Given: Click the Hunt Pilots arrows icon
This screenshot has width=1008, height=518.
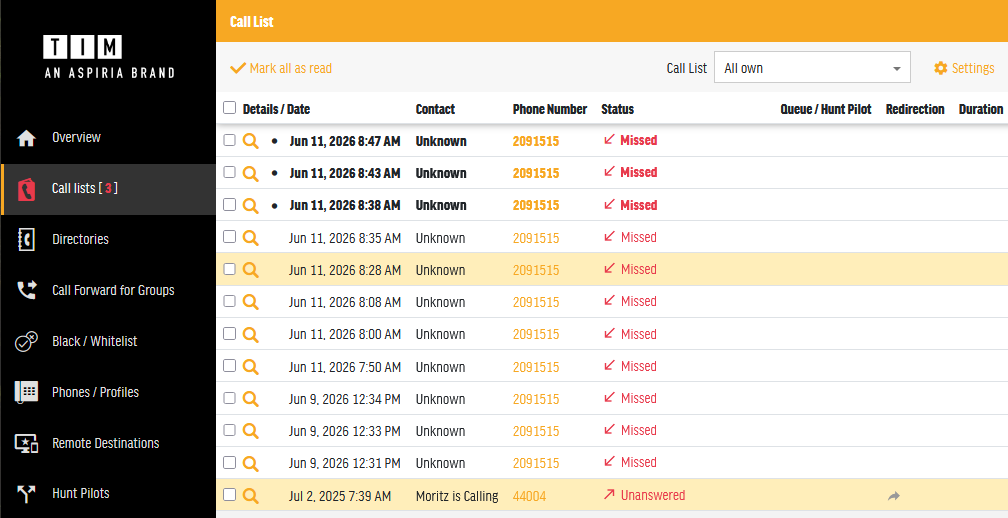Looking at the screenshot, I should click(x=26, y=494).
